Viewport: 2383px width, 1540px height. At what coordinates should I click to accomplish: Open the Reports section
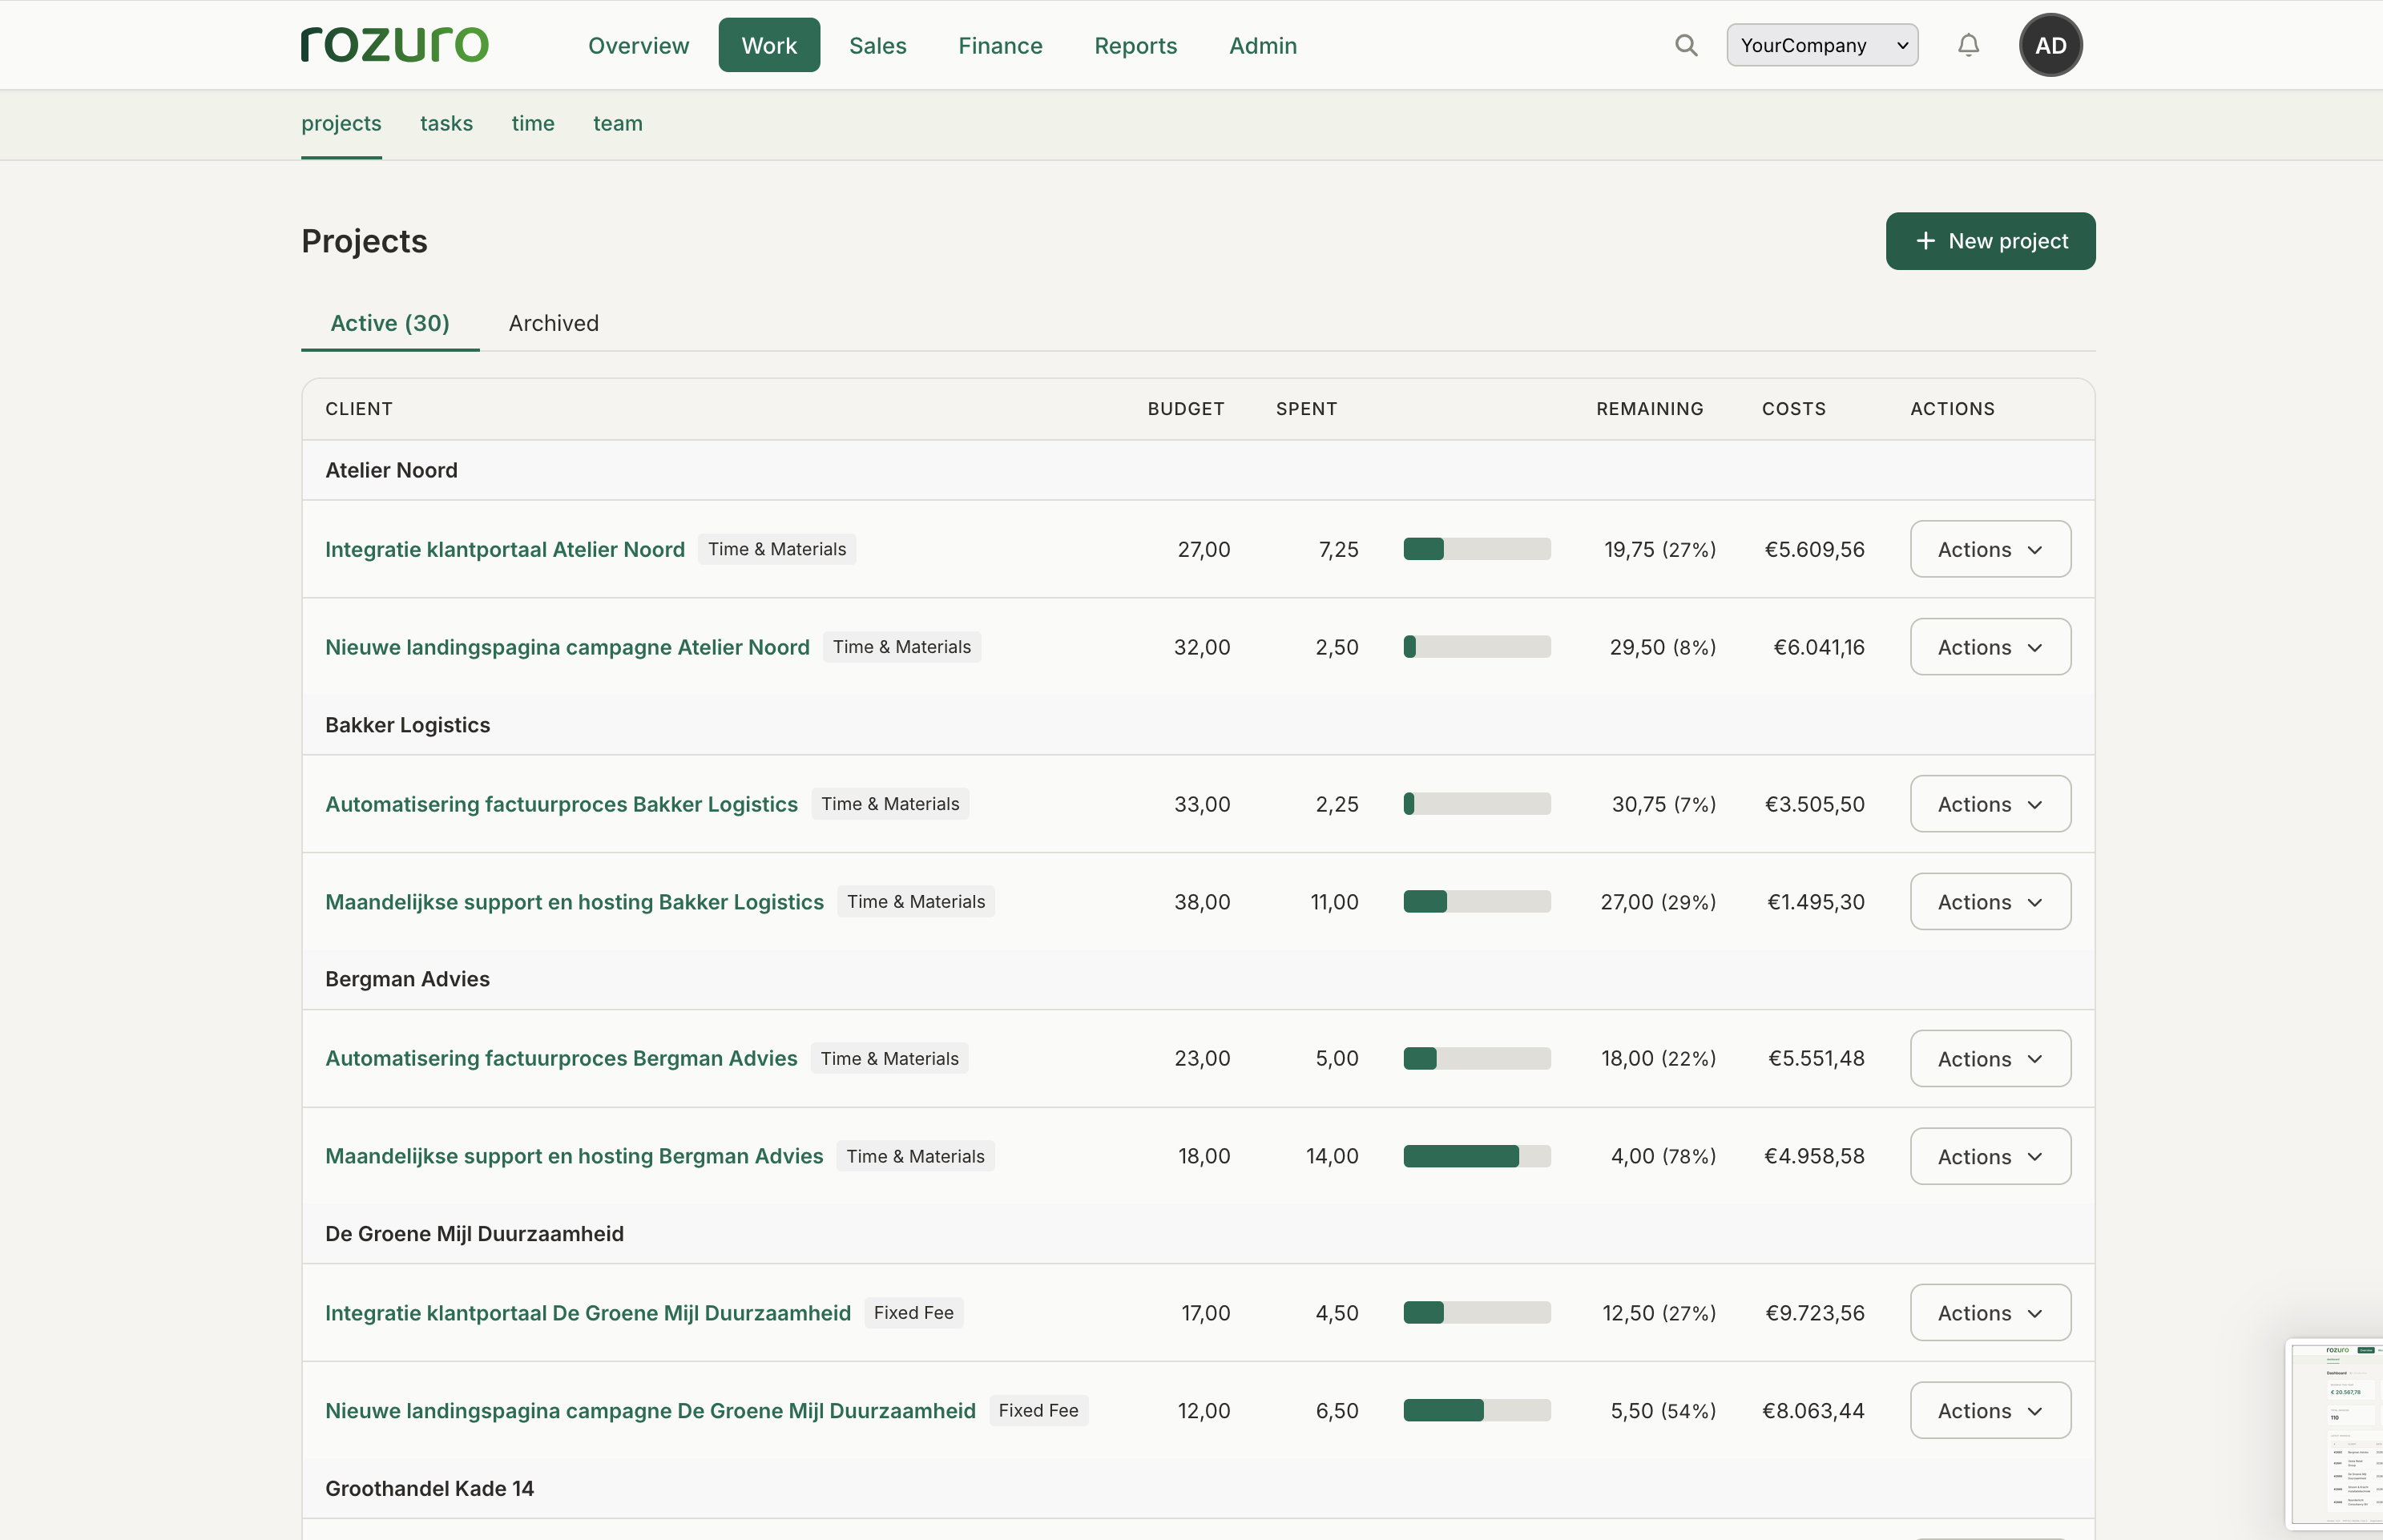tap(1135, 45)
